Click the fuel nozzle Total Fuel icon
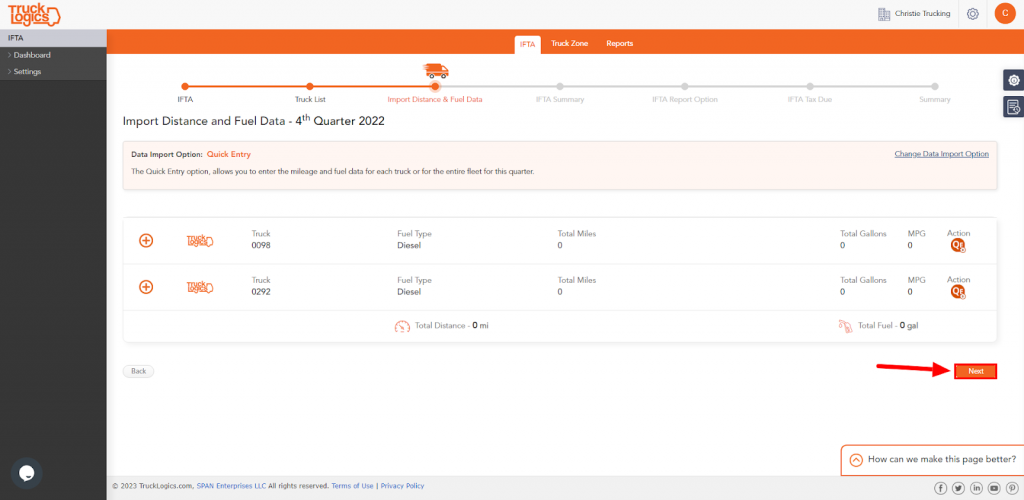Screen dimensions: 1024x500 [846, 326]
